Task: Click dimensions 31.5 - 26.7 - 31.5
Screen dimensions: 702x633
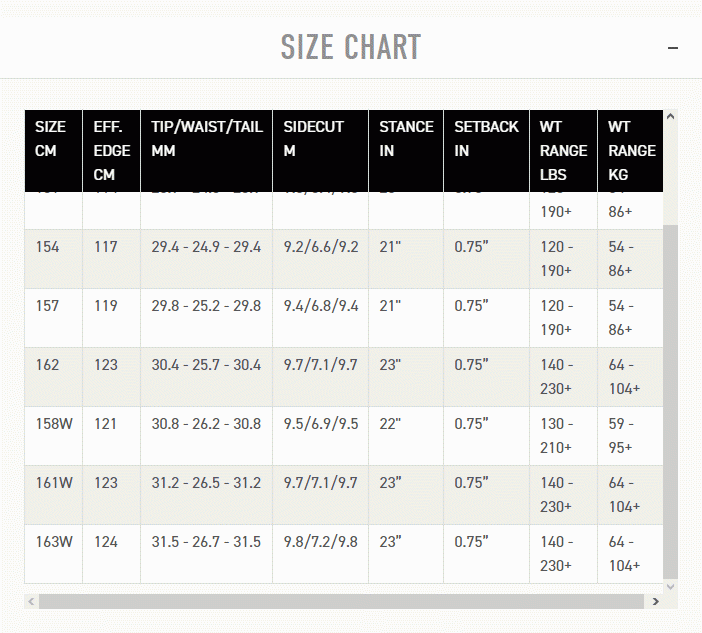Action: (x=206, y=542)
